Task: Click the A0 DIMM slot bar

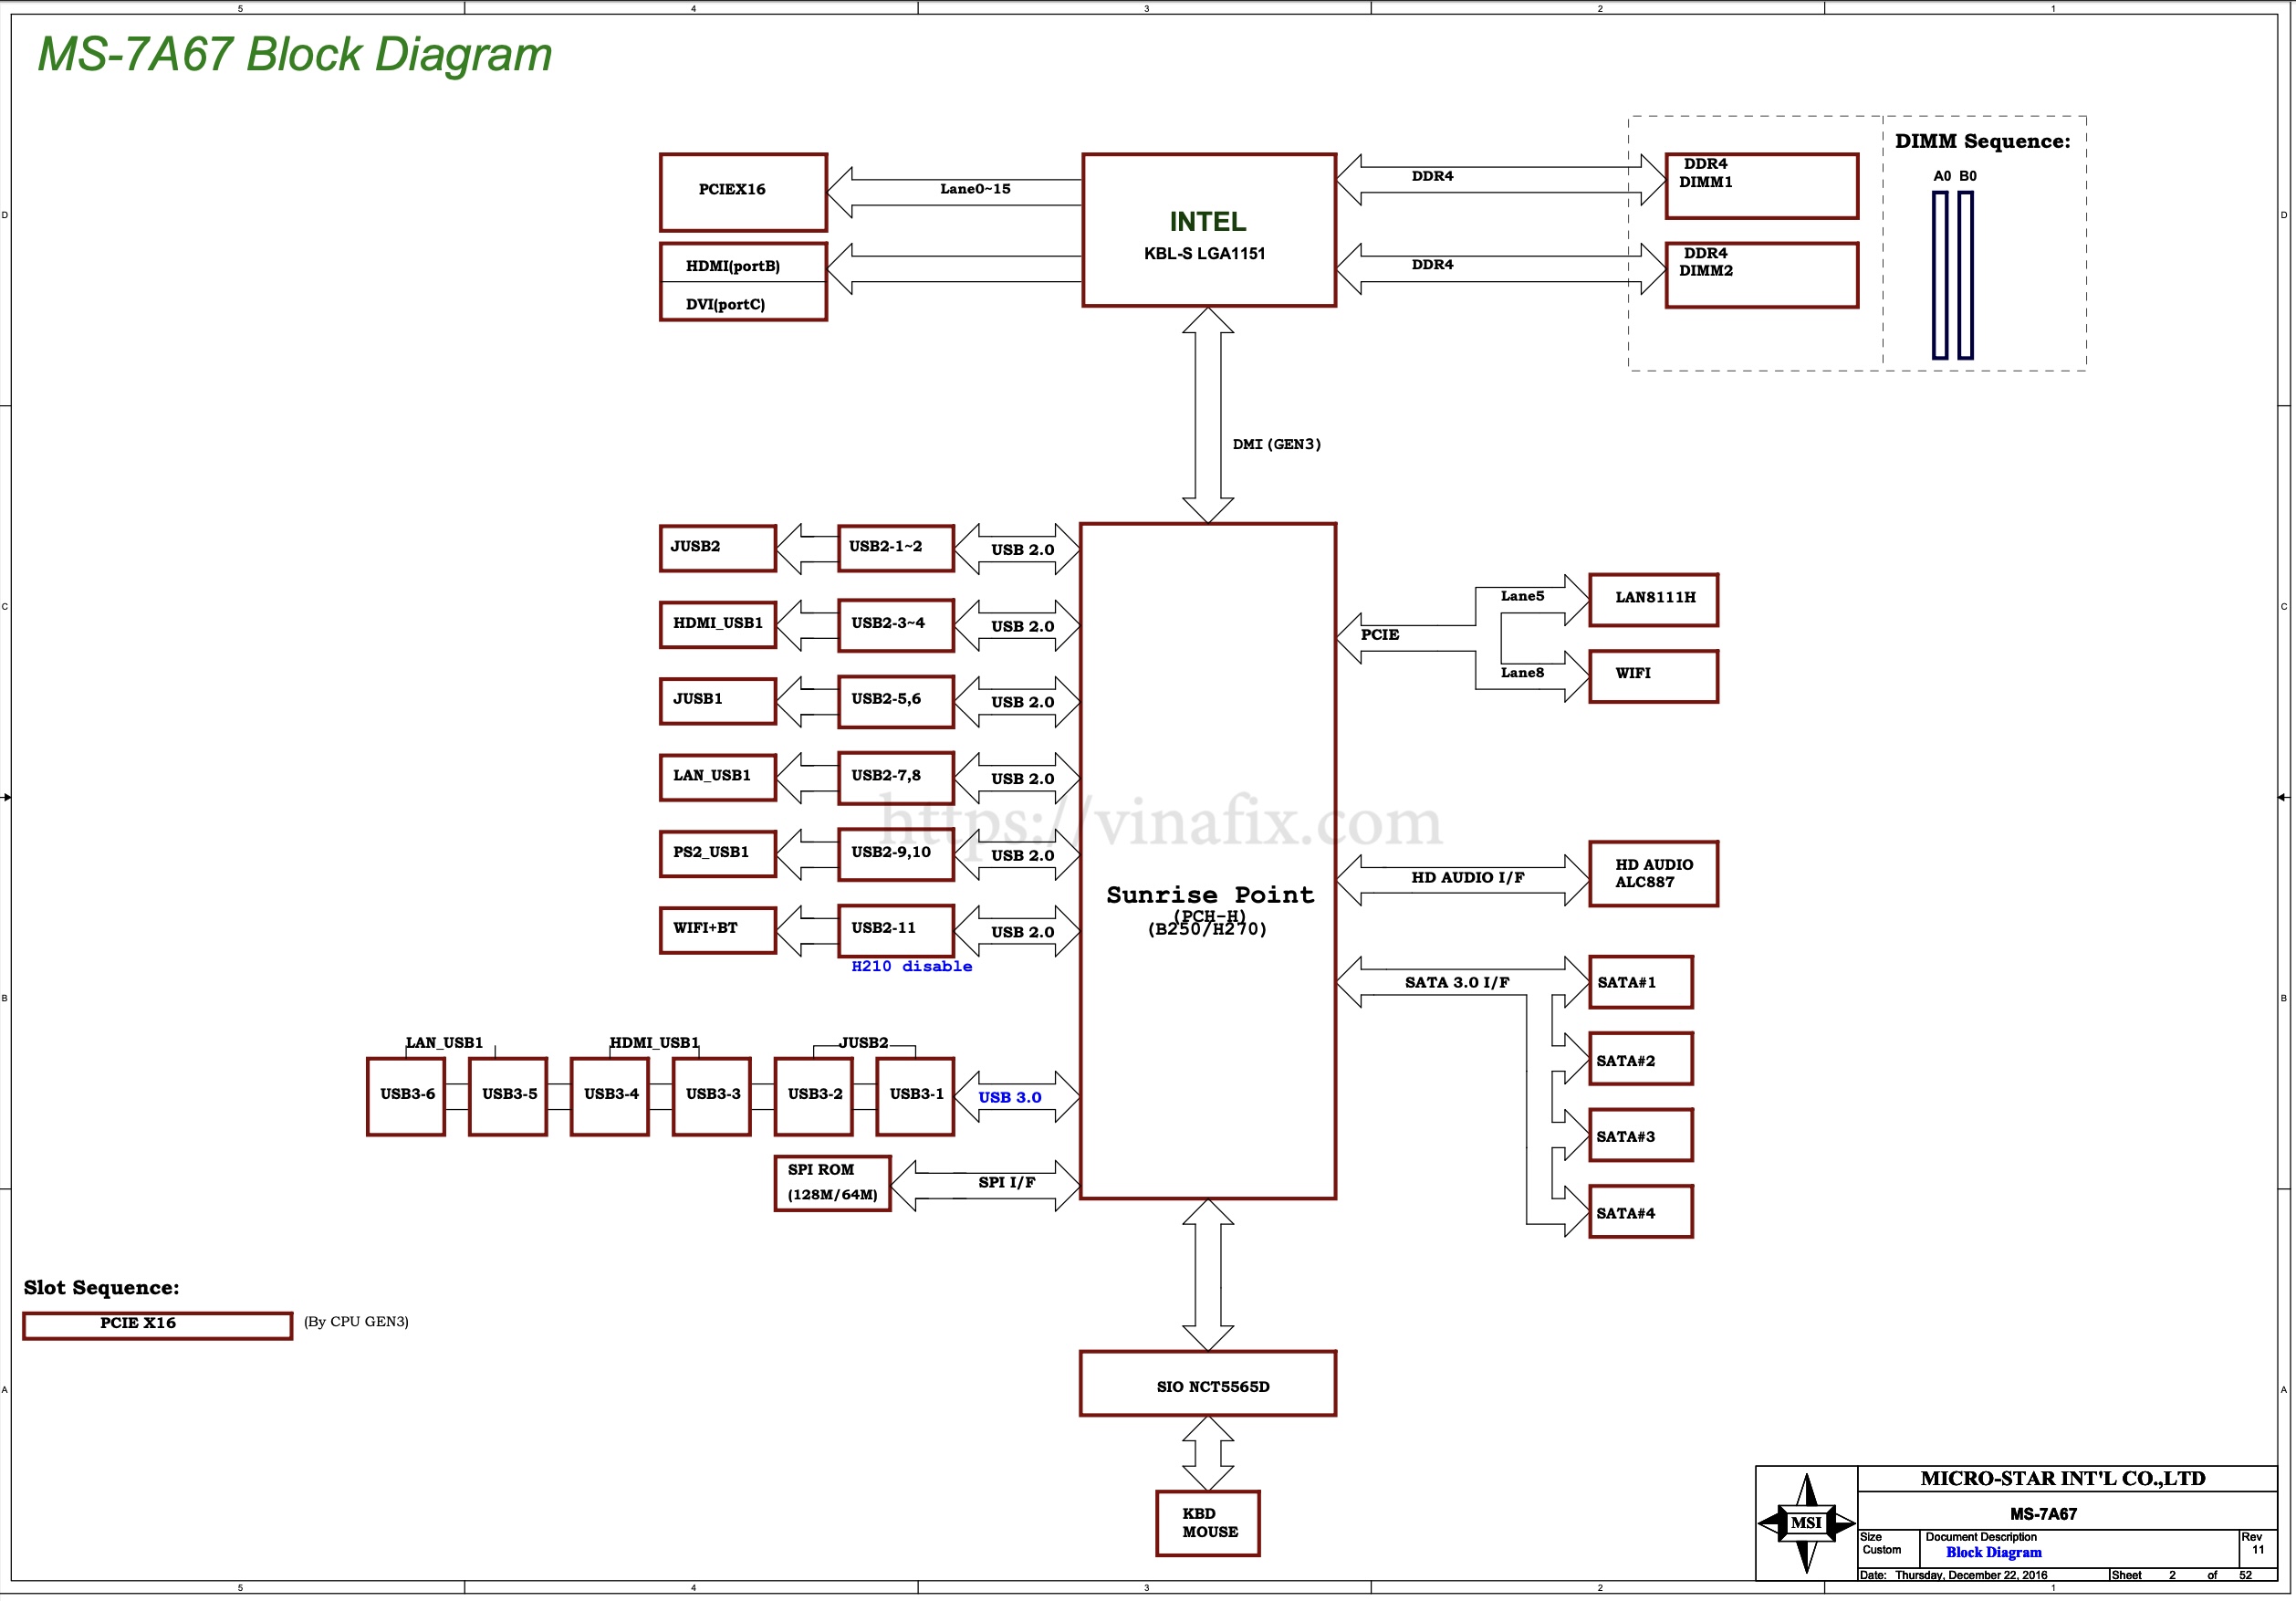Action: point(1940,275)
